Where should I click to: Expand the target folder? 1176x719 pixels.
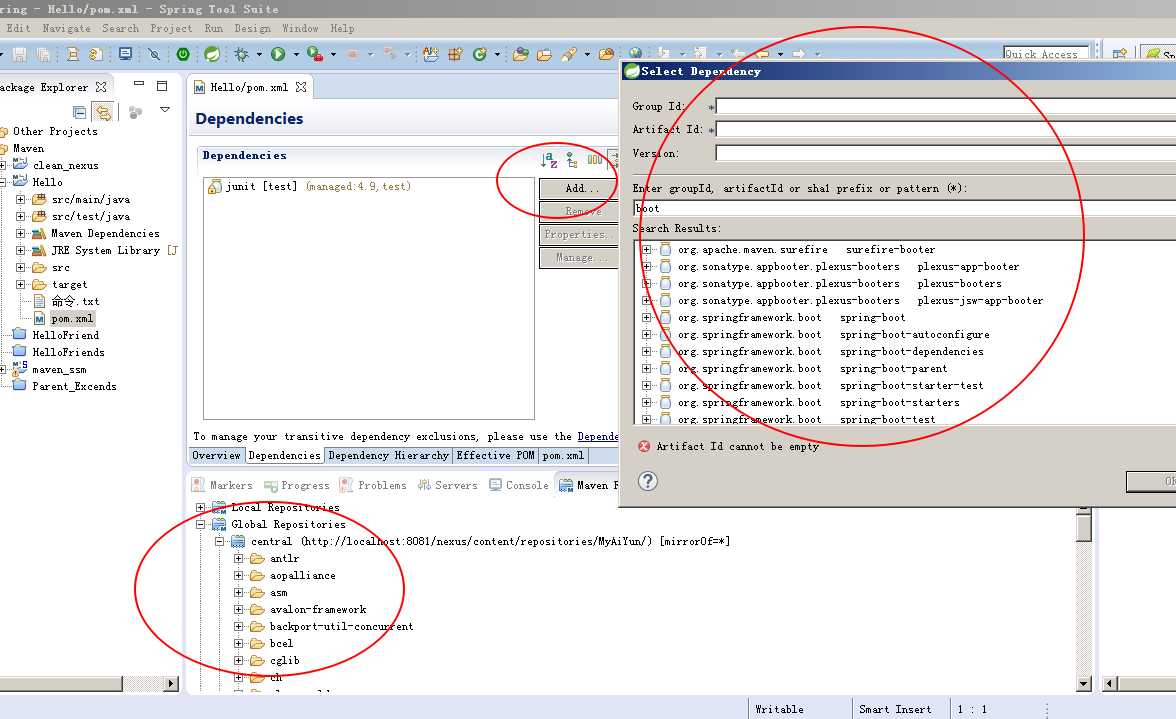20,284
